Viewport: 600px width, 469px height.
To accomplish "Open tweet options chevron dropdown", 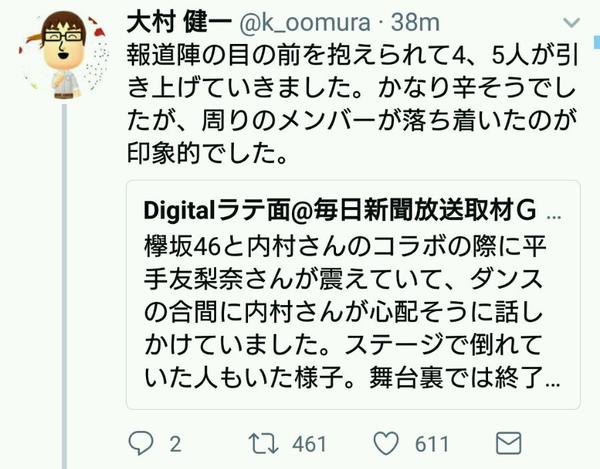I will [572, 23].
